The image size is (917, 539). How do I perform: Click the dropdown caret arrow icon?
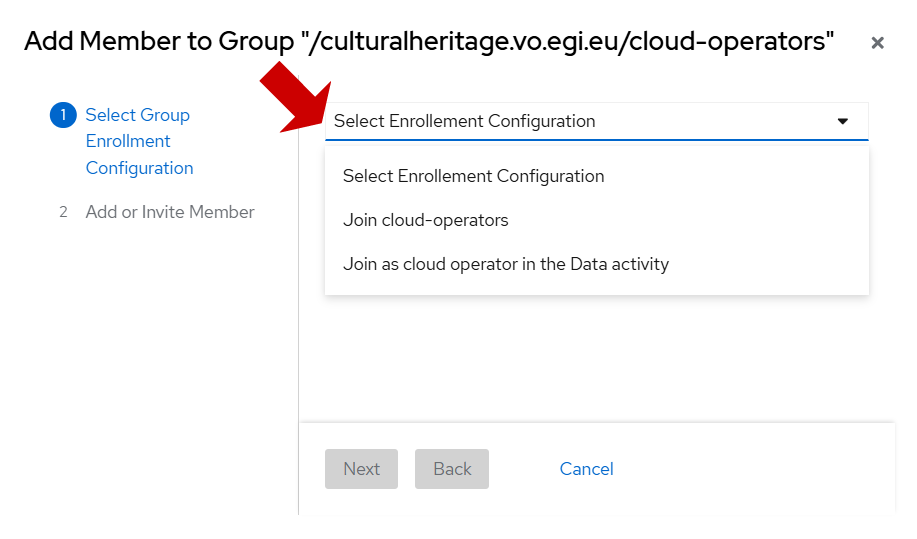coord(842,121)
